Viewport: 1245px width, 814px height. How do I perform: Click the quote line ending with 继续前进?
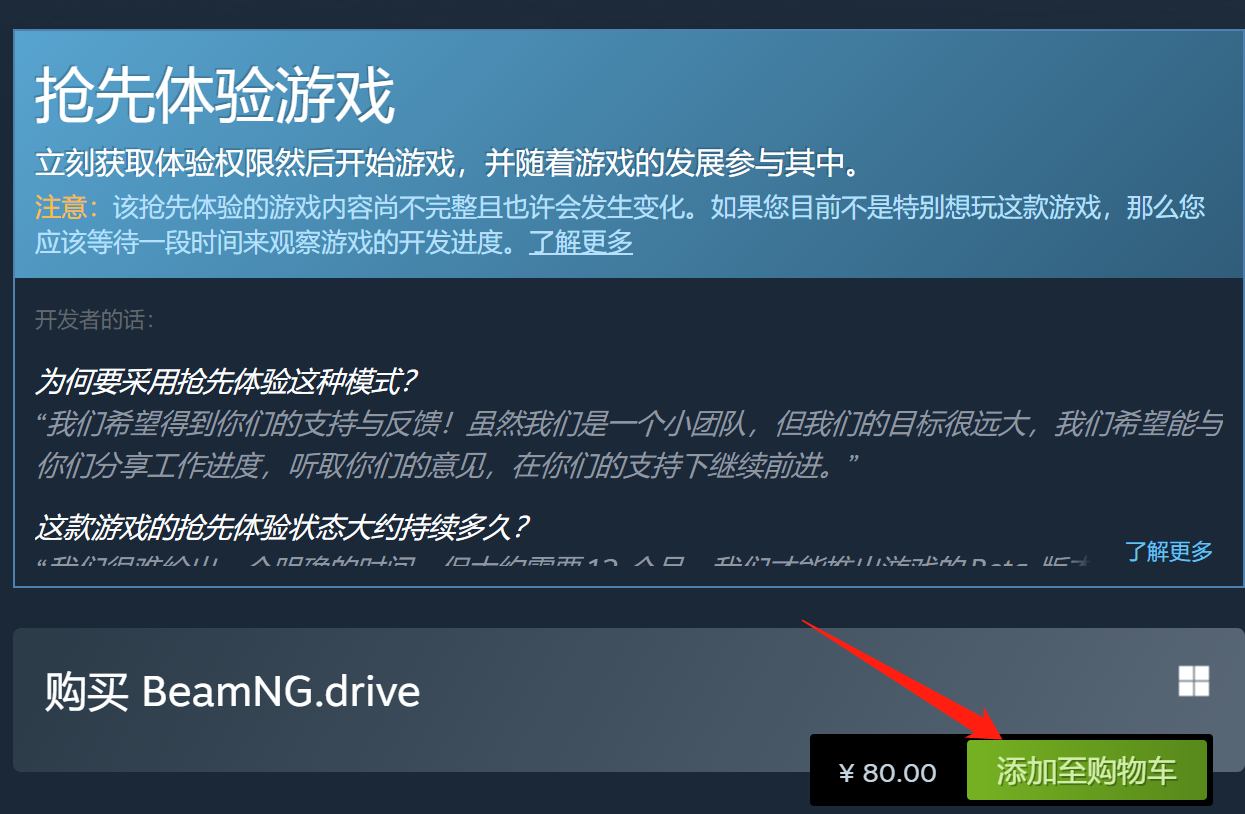448,466
